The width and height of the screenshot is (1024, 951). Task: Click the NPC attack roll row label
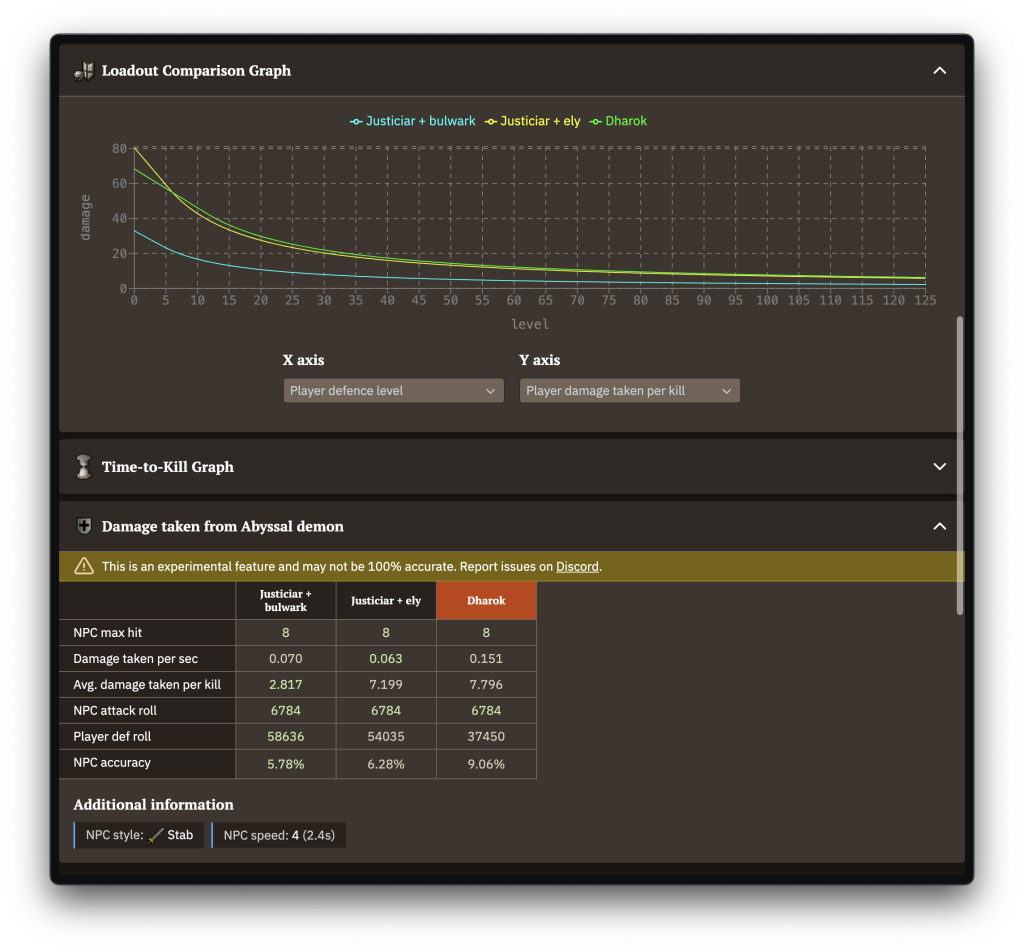point(115,711)
